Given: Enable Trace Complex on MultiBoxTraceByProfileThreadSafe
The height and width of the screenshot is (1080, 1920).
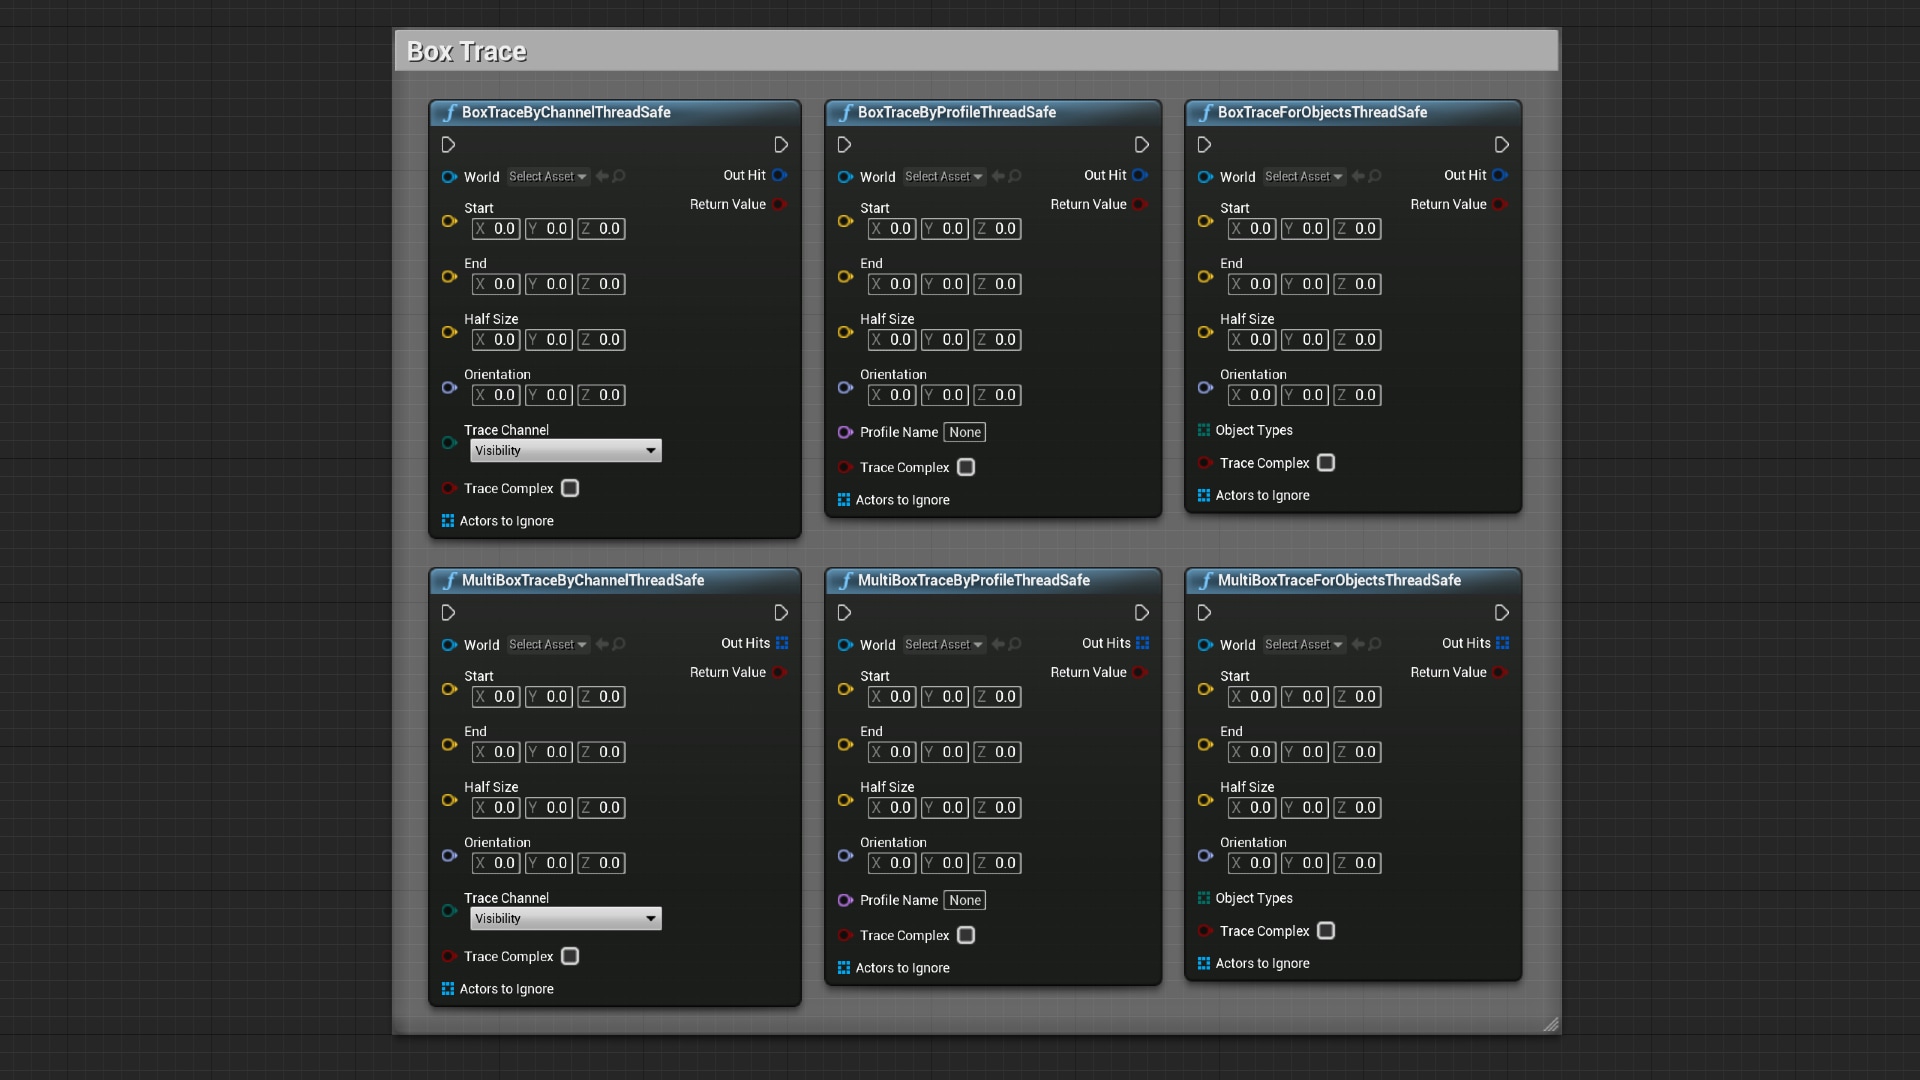Looking at the screenshot, I should [965, 935].
